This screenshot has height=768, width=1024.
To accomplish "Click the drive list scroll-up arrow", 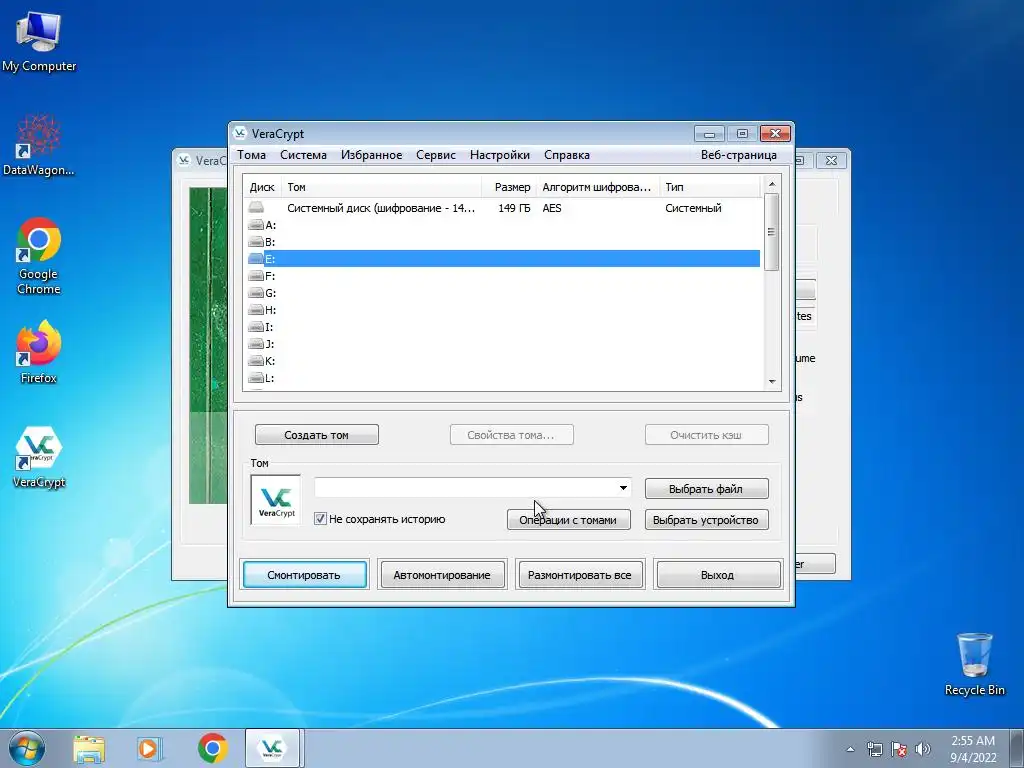I will [771, 184].
